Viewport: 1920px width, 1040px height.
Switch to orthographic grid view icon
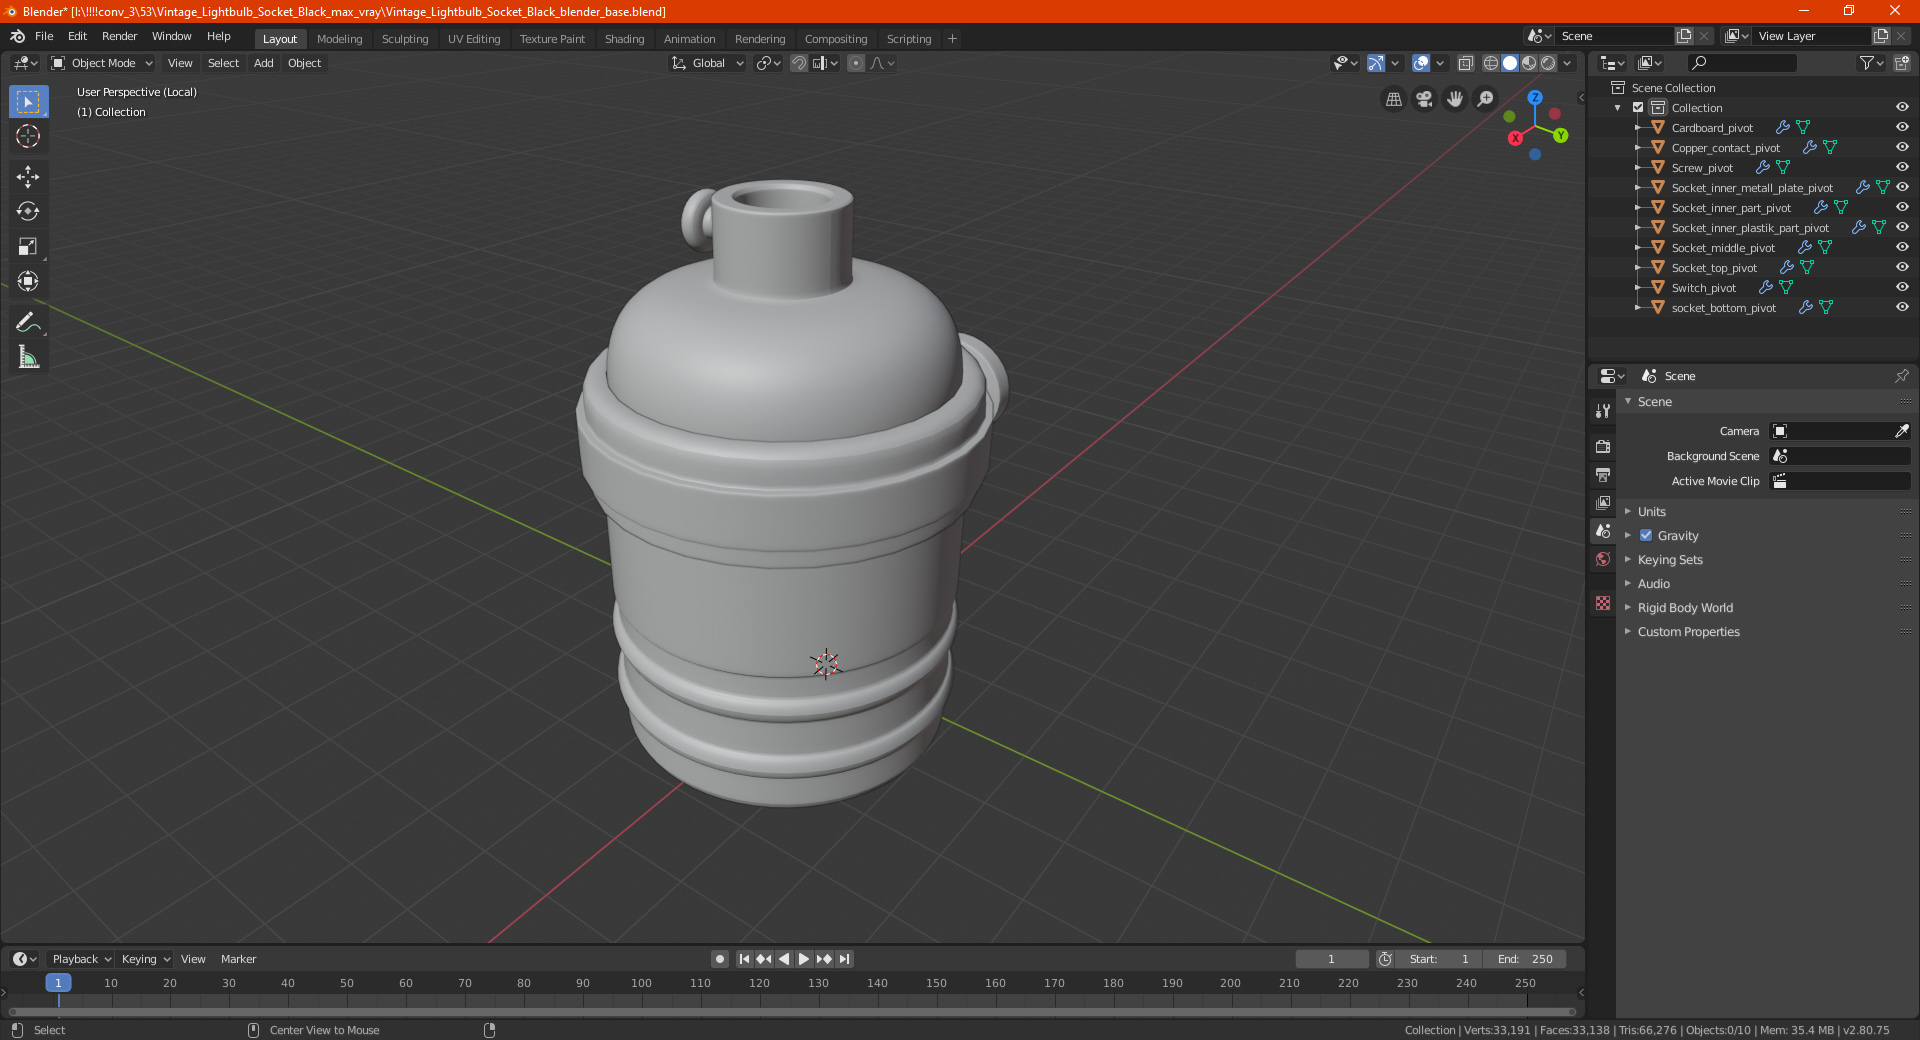coord(1393,99)
